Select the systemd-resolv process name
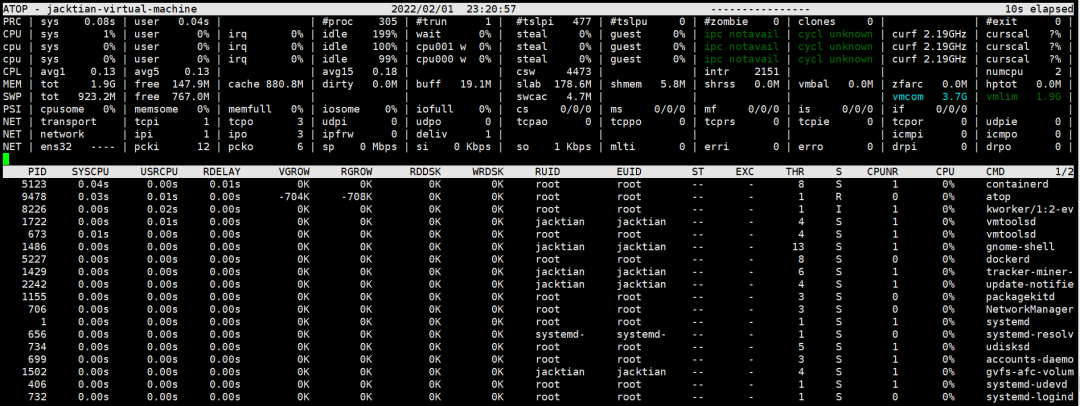 1030,334
